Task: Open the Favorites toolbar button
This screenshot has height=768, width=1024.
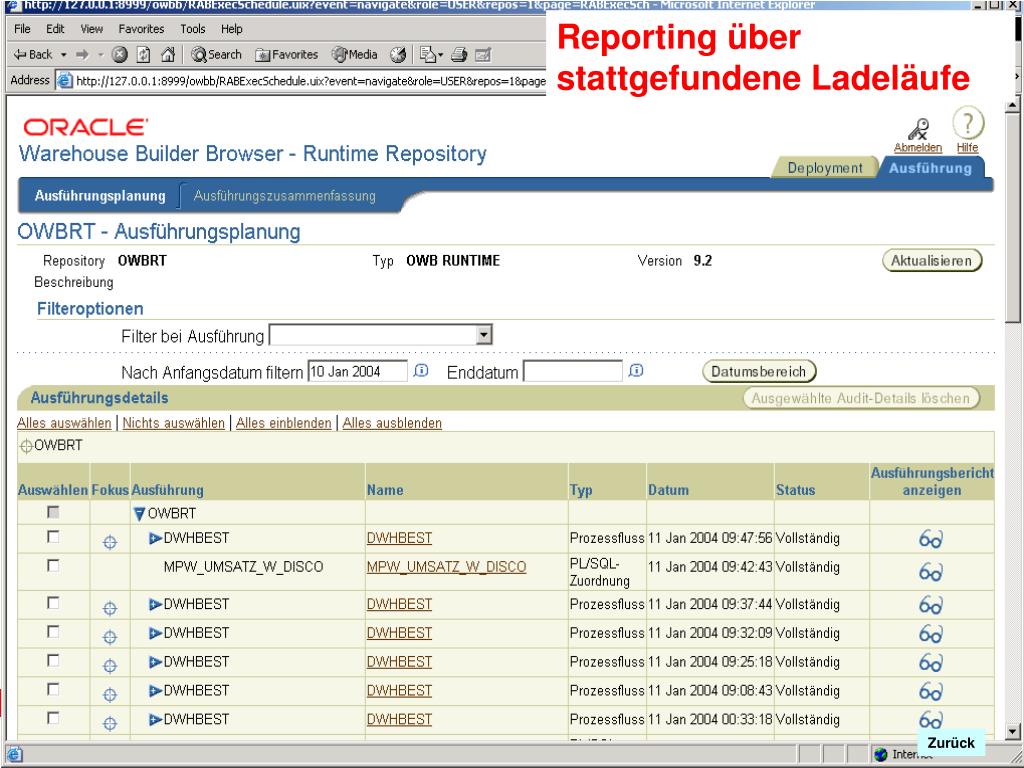Action: point(287,55)
